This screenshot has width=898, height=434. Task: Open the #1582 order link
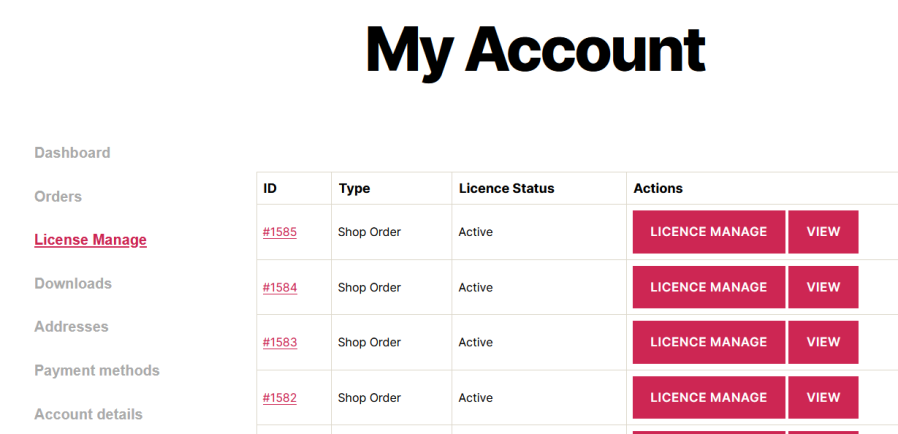(x=280, y=398)
